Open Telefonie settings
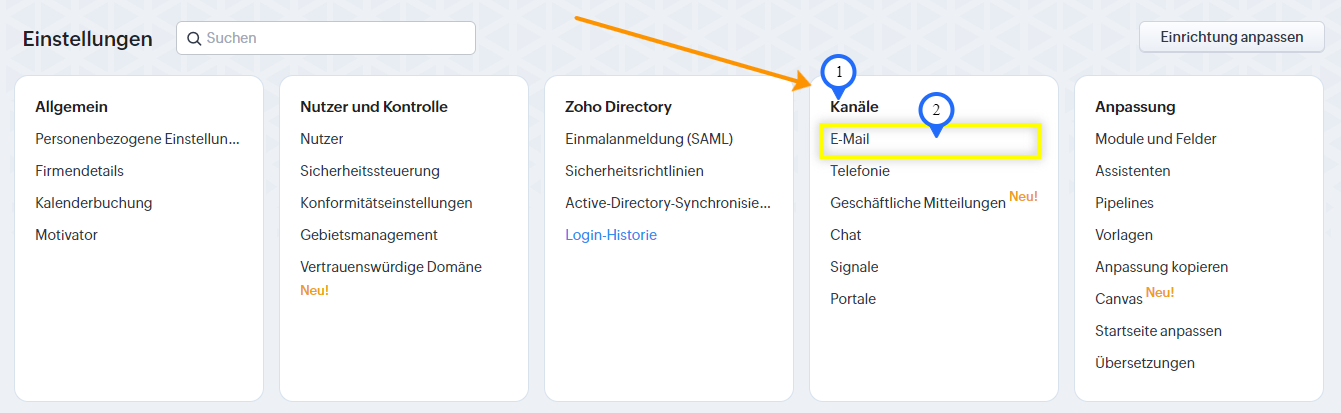 860,171
